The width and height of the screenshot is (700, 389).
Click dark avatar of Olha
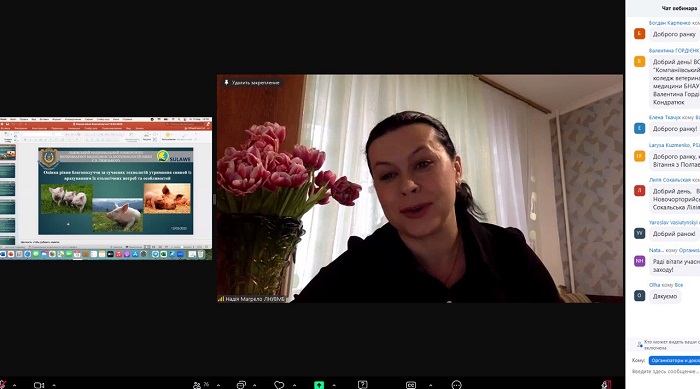click(639, 296)
